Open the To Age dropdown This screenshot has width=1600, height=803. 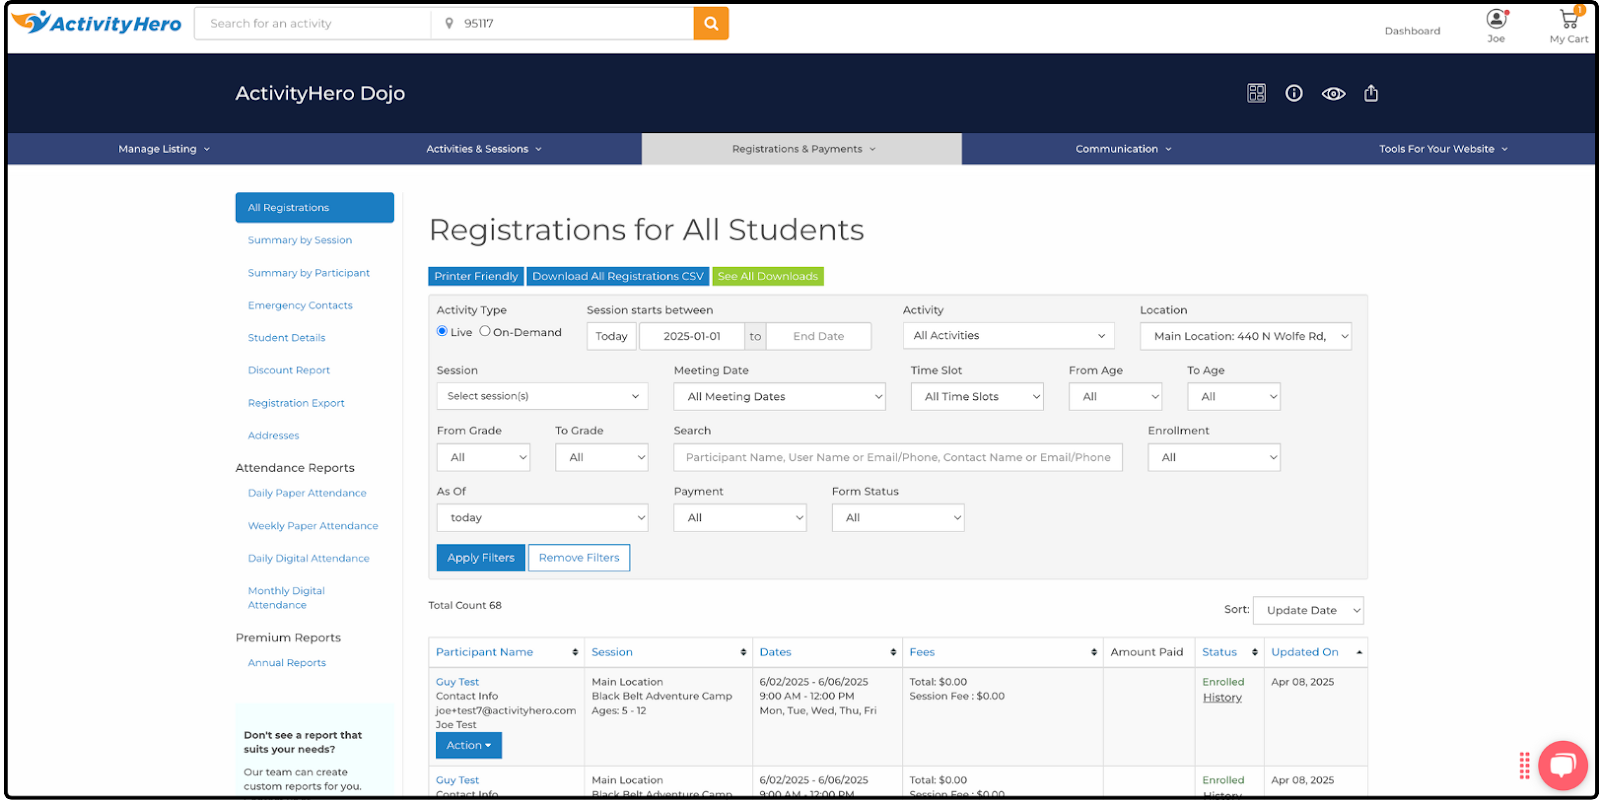(x=1234, y=396)
